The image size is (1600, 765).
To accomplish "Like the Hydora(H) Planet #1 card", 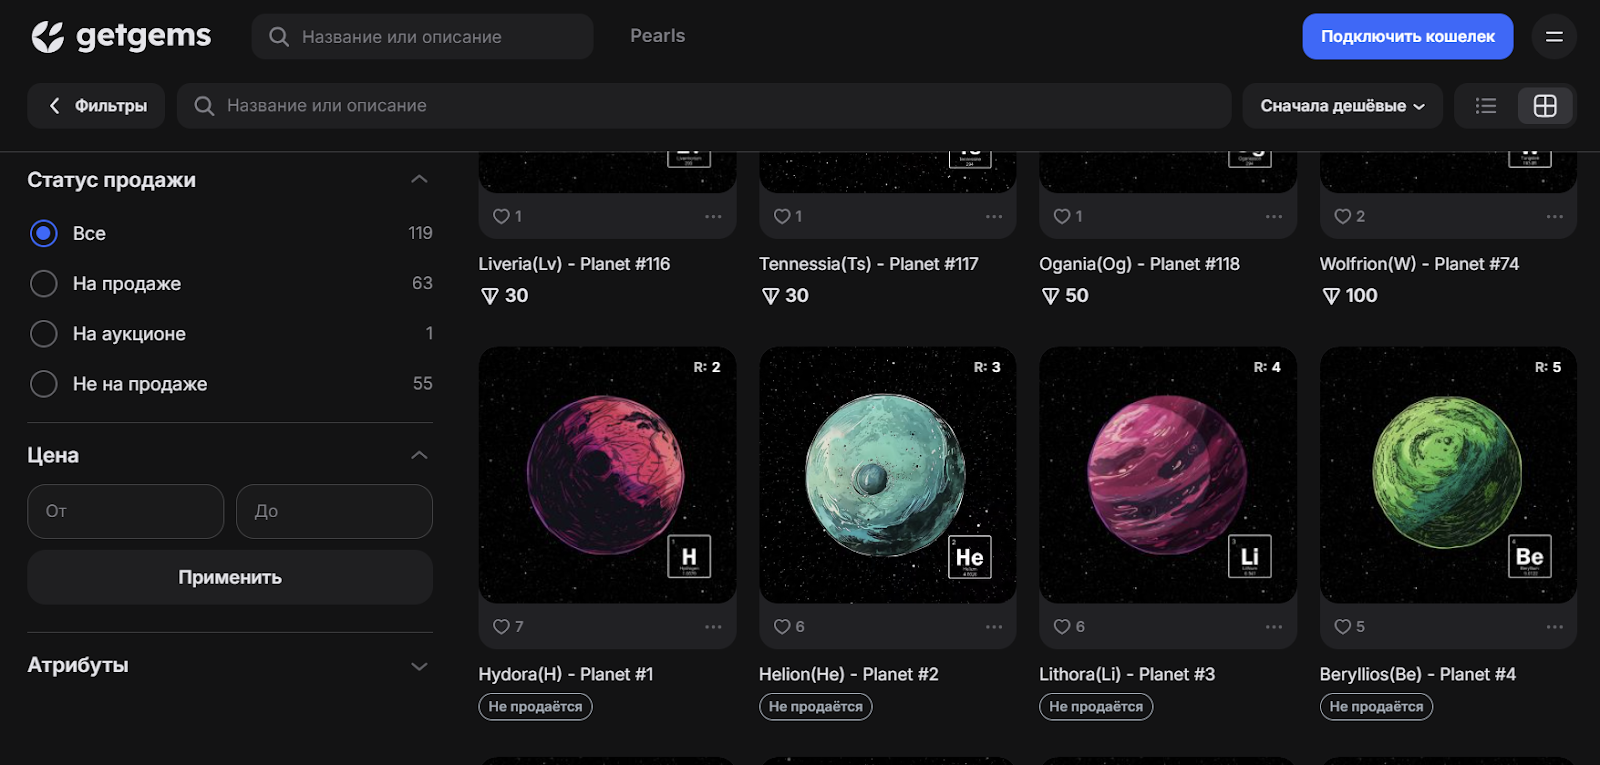I will point(502,627).
